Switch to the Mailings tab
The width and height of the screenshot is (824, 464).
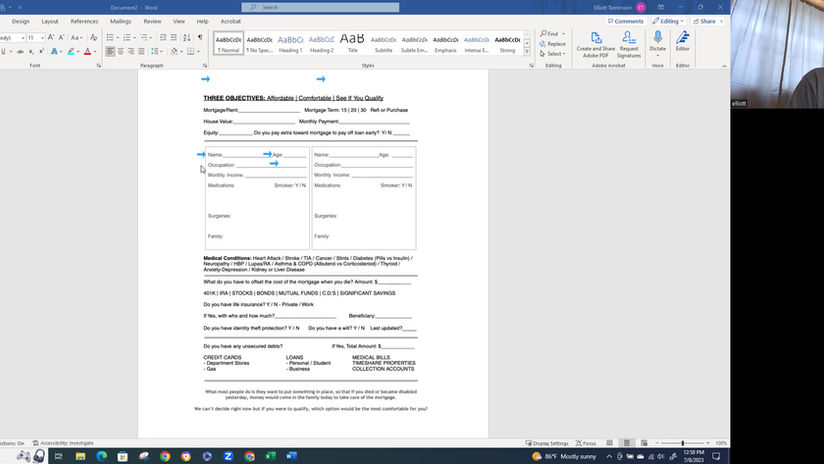(120, 22)
